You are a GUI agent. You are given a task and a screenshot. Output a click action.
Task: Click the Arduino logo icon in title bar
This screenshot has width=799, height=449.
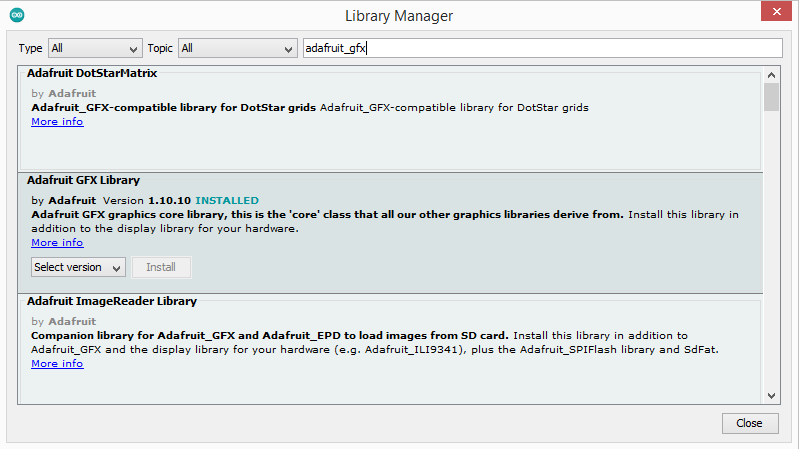click(17, 15)
